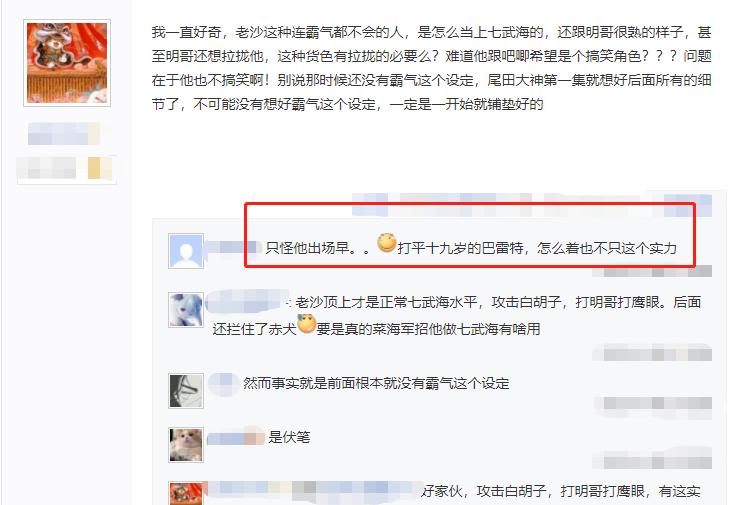Open the blurred username before '然而事实就是'
Screen dimensions: 735x505
click(x=222, y=383)
